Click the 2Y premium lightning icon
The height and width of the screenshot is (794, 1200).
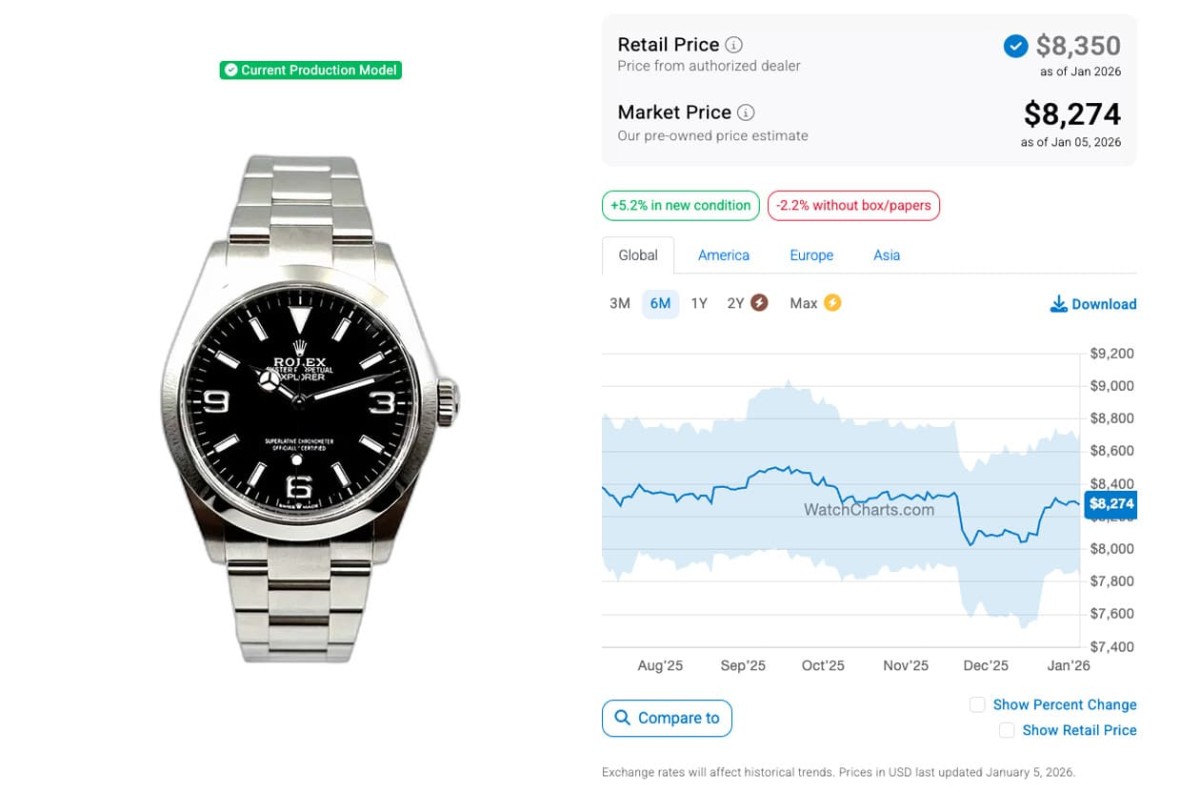click(x=759, y=303)
